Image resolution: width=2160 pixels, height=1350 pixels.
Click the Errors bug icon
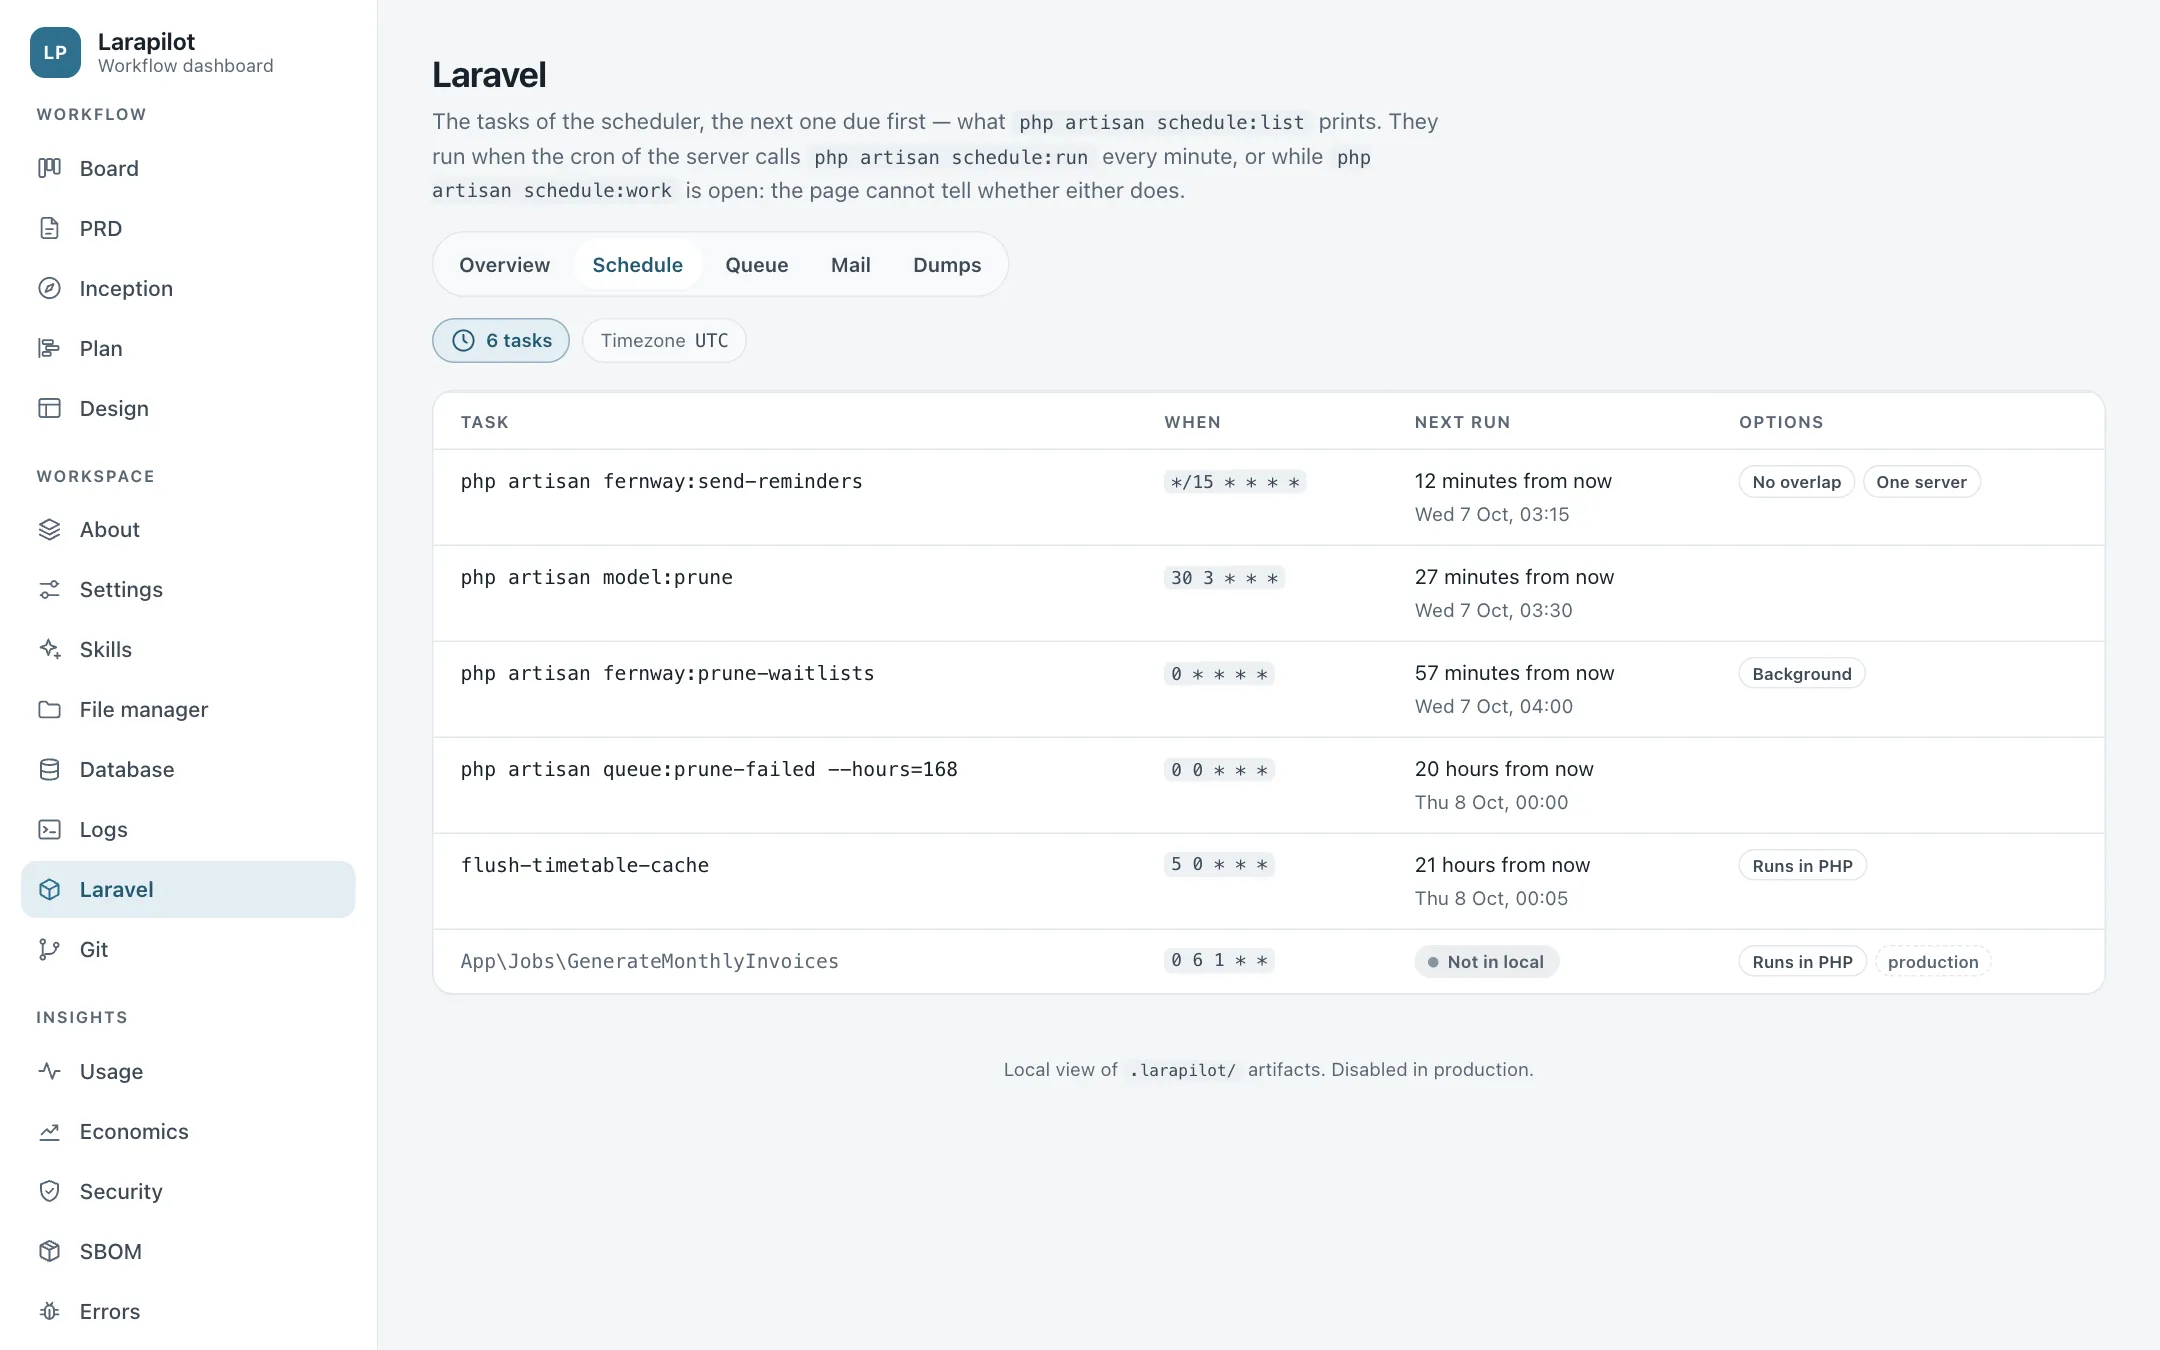(x=49, y=1311)
